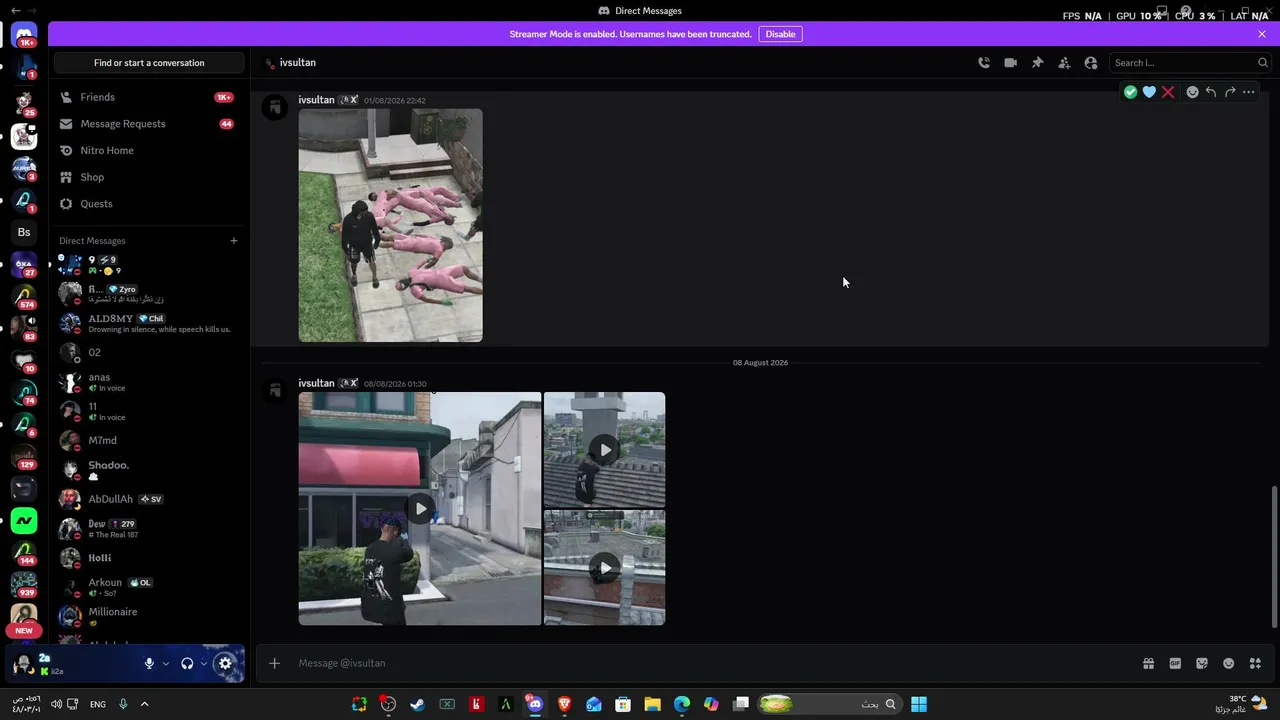Send a gift via gift icon

click(1149, 663)
